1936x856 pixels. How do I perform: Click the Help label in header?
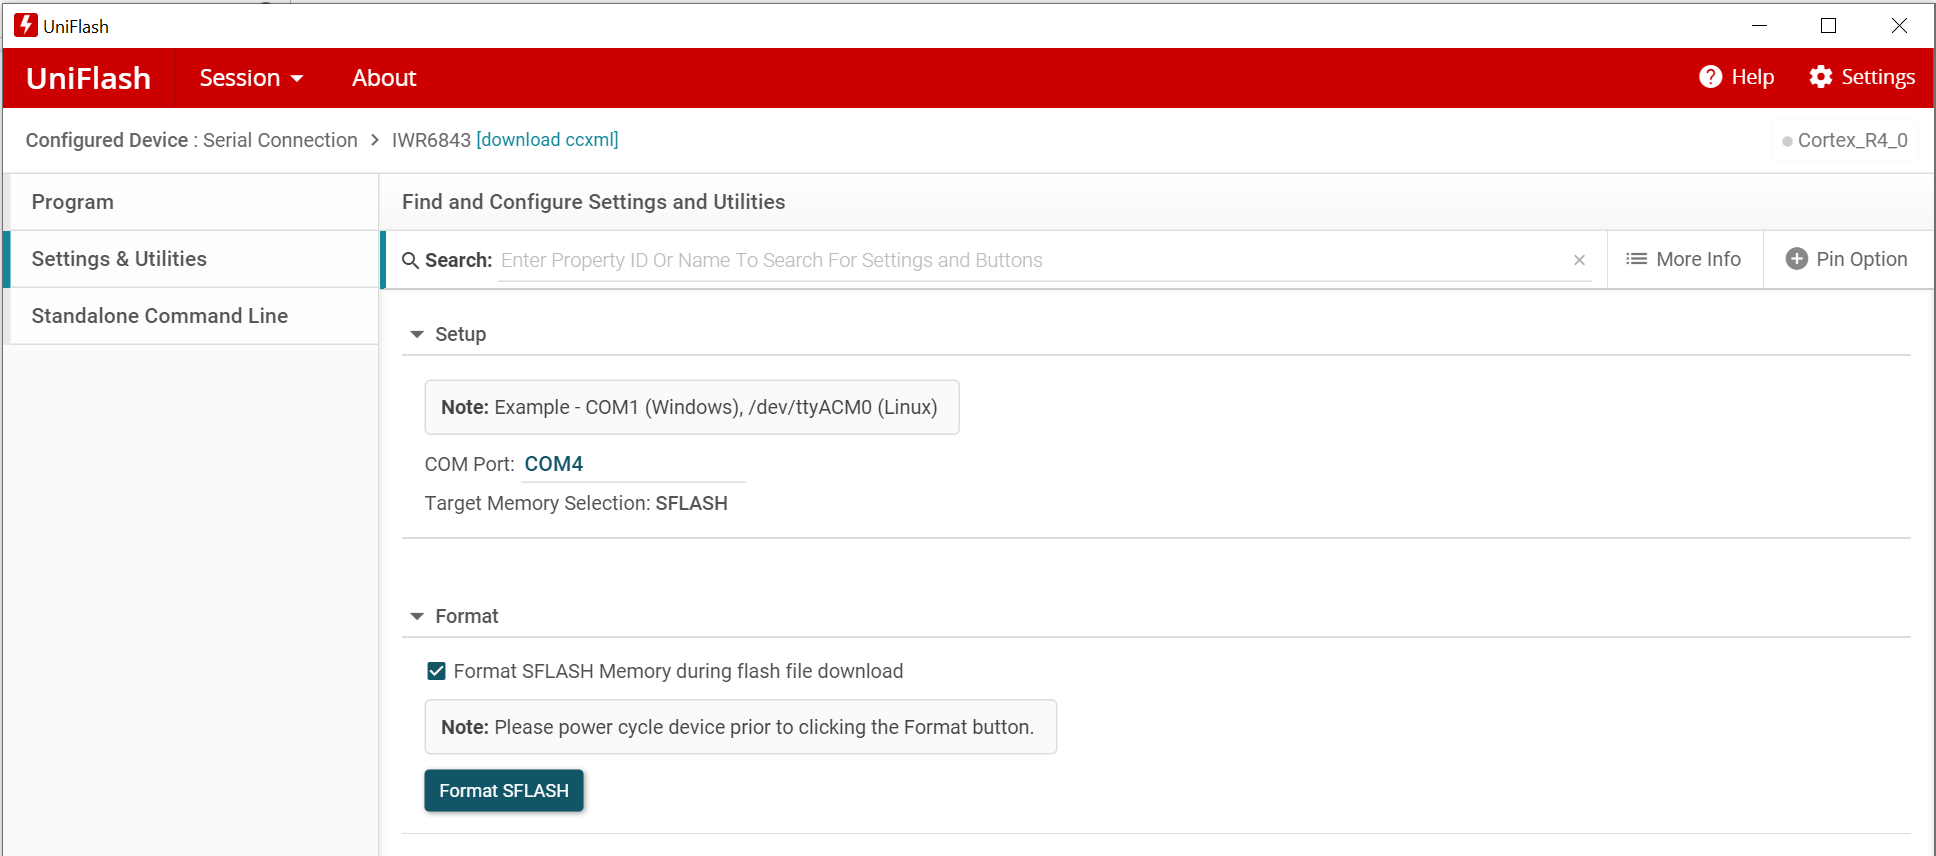[x=1753, y=77]
